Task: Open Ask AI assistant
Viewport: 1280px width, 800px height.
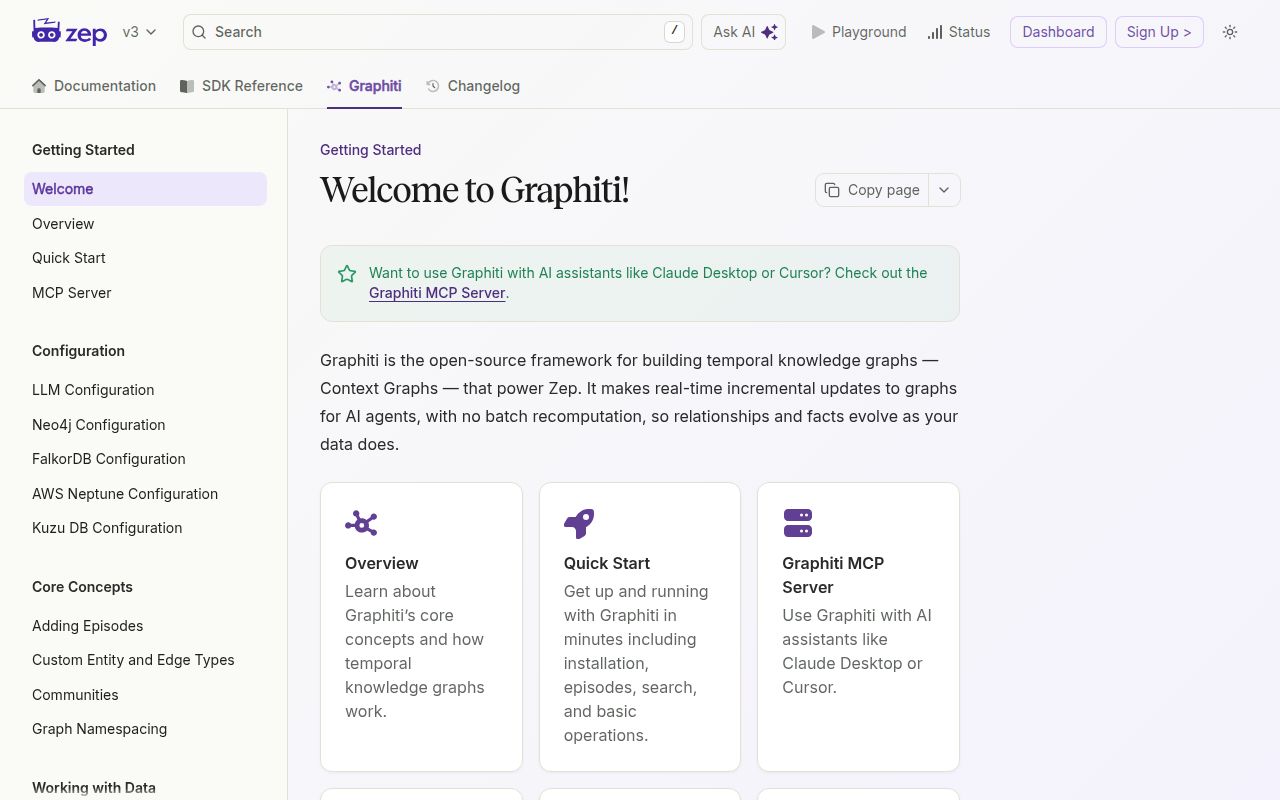Action: coord(743,32)
